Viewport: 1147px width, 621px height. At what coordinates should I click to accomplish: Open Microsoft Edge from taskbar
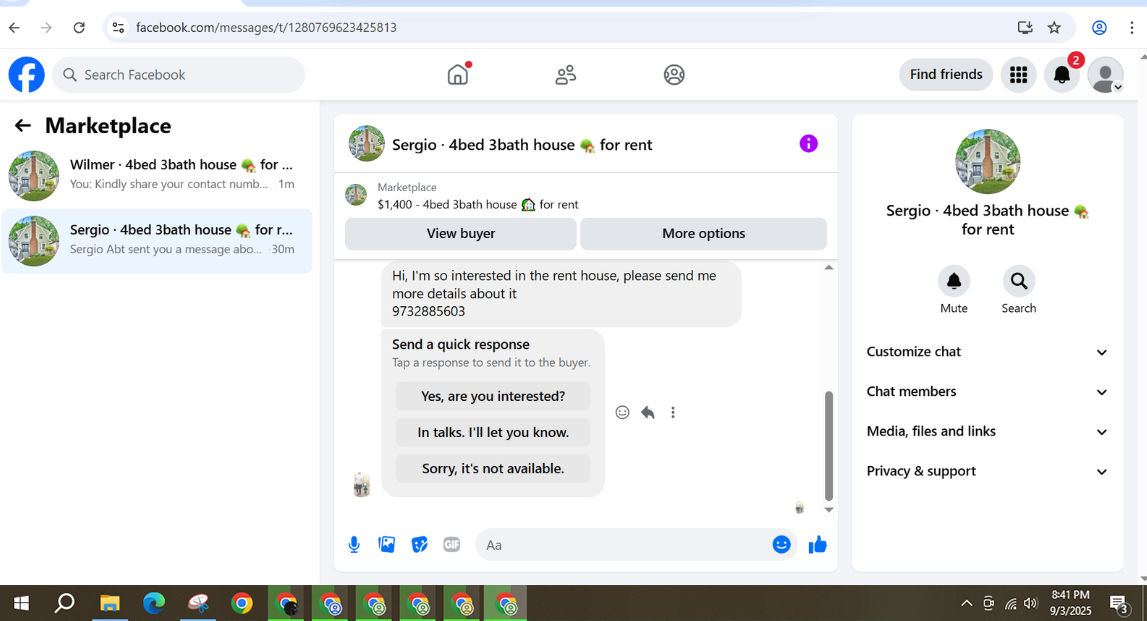[x=154, y=603]
